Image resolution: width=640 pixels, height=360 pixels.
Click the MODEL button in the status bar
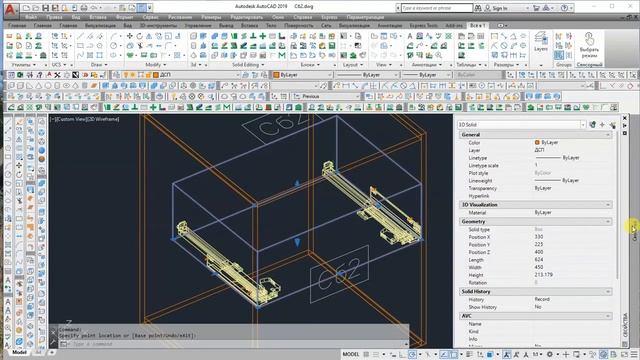[x=351, y=354]
